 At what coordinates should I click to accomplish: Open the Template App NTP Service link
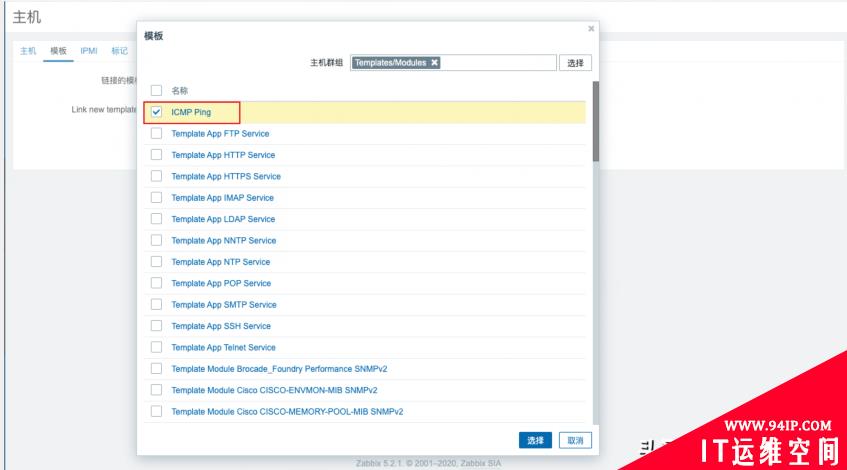[220, 261]
